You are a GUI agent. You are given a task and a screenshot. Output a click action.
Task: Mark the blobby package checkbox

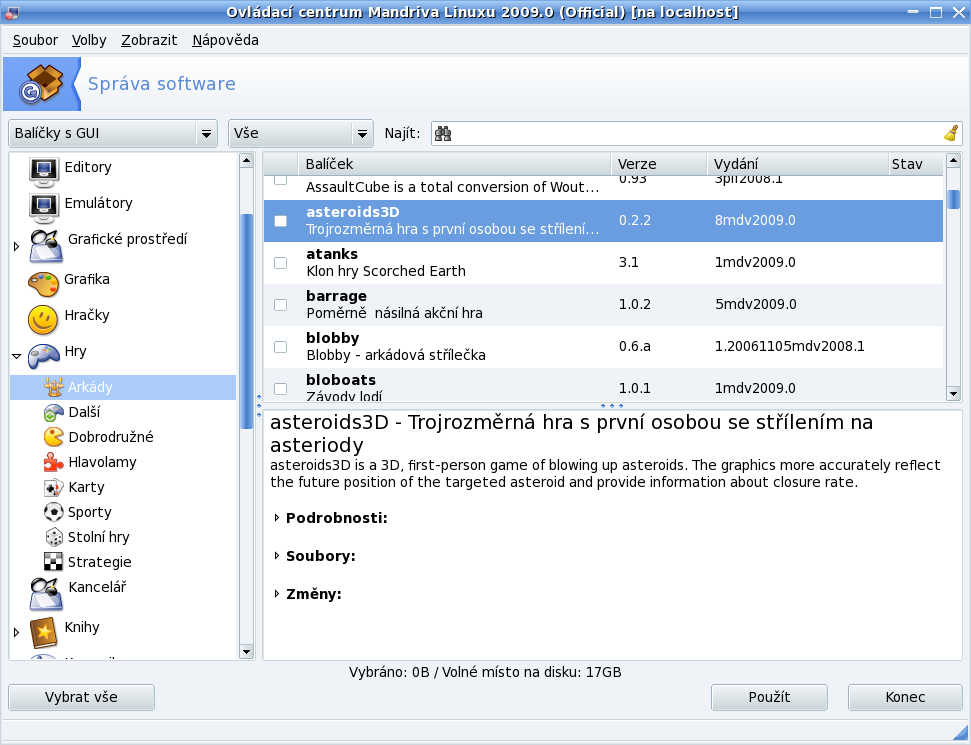tap(281, 347)
